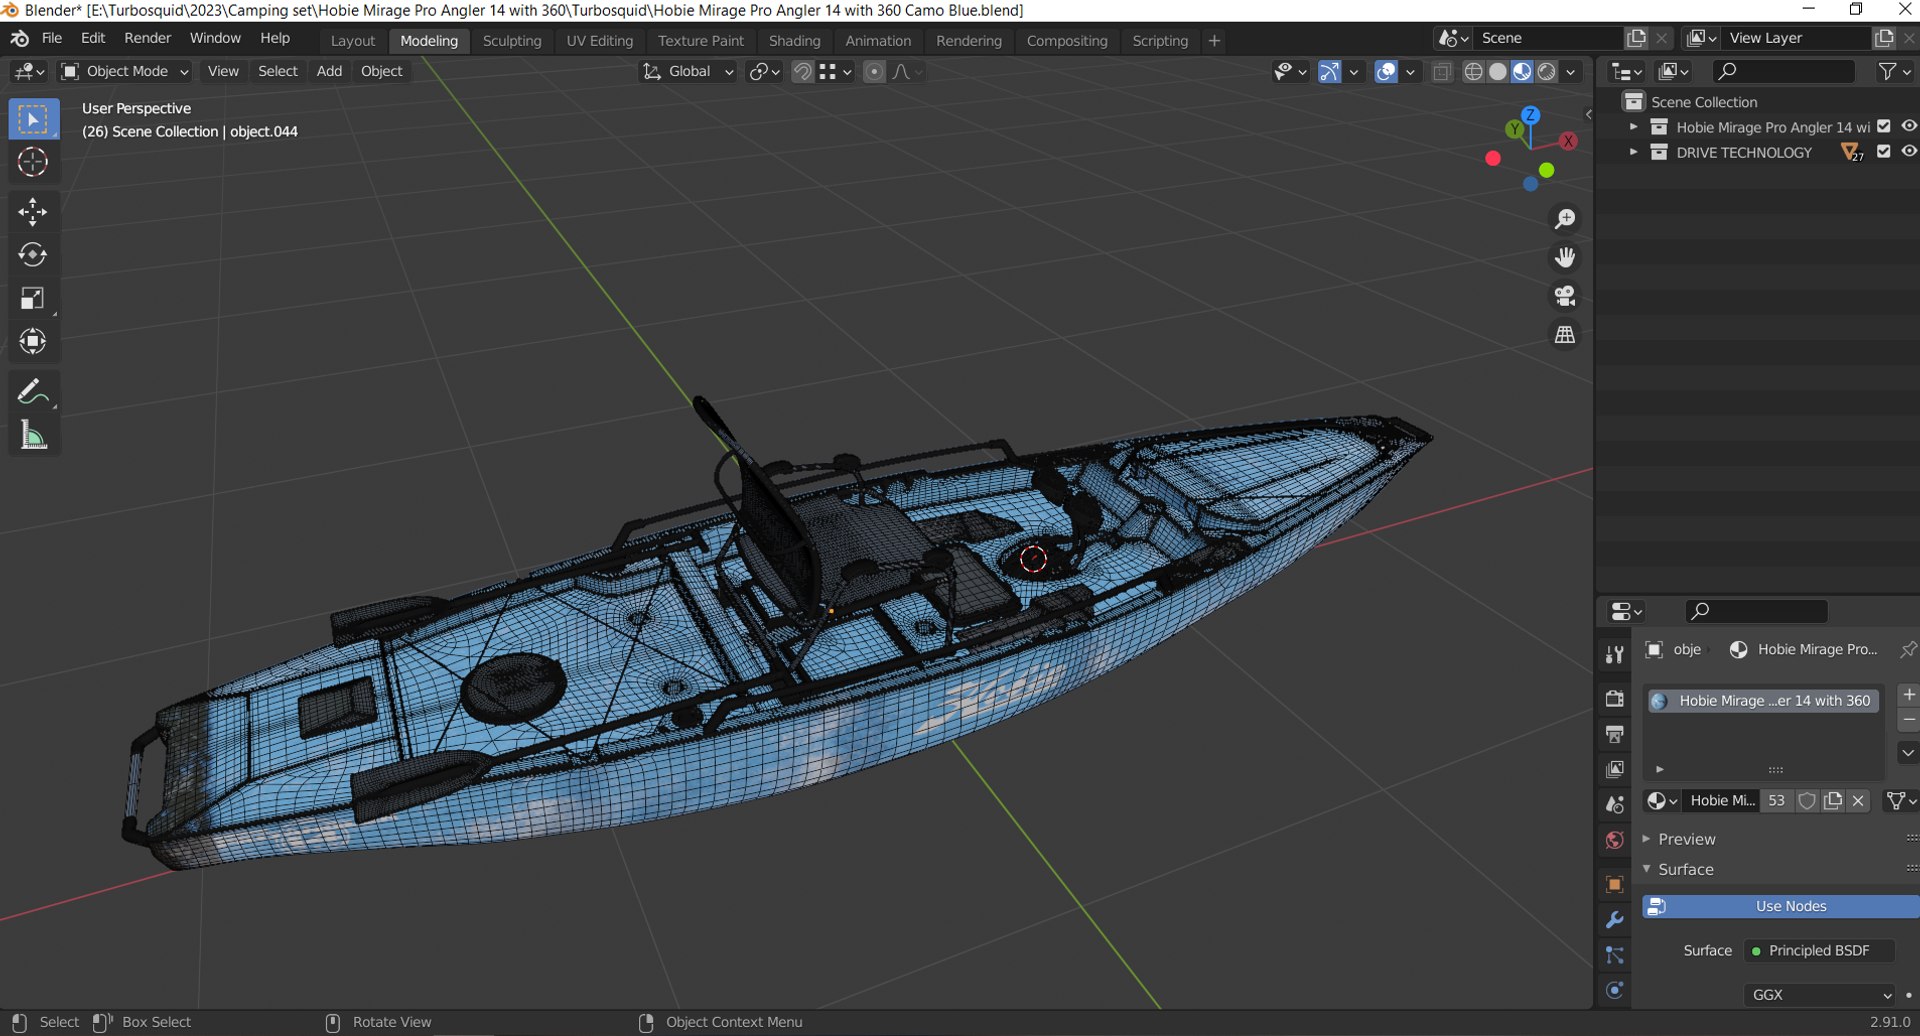1920x1036 pixels.
Task: Switch perspective/orthographic grid icon
Action: click(x=1565, y=335)
